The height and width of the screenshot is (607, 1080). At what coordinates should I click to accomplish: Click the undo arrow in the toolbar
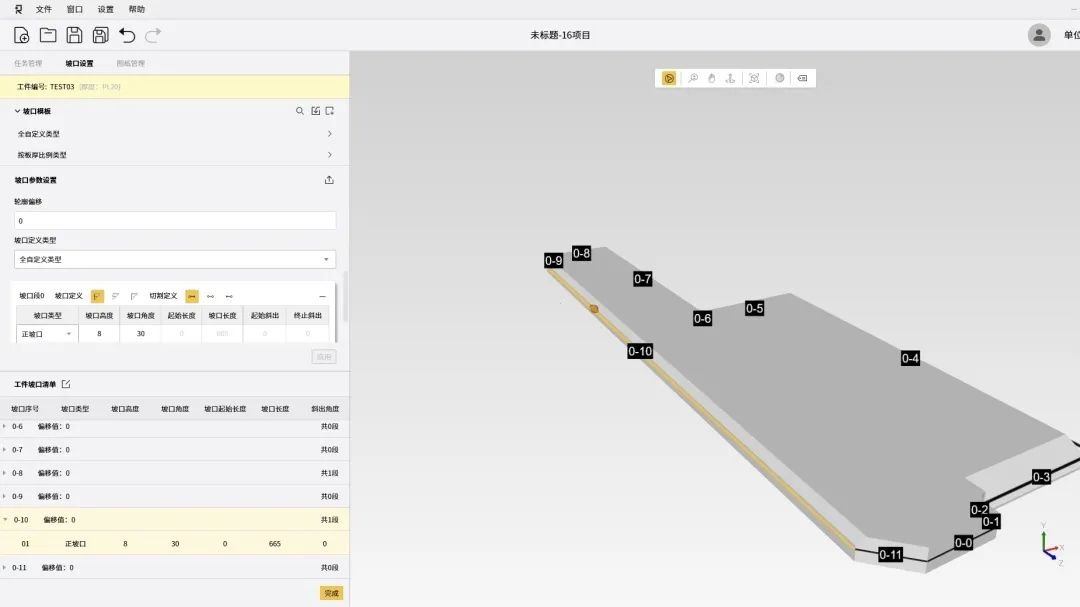pyautogui.click(x=127, y=35)
